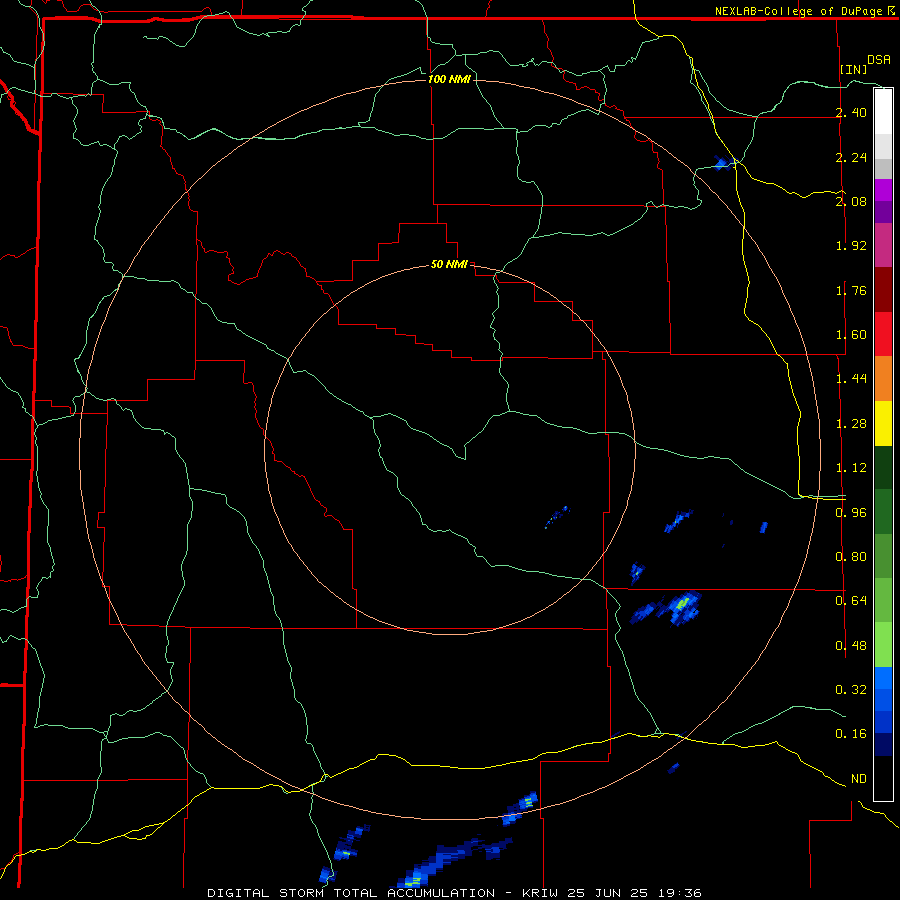The image size is (900, 900).
Task: Pick the light green legend swatch near 0.48
Action: [x=883, y=645]
